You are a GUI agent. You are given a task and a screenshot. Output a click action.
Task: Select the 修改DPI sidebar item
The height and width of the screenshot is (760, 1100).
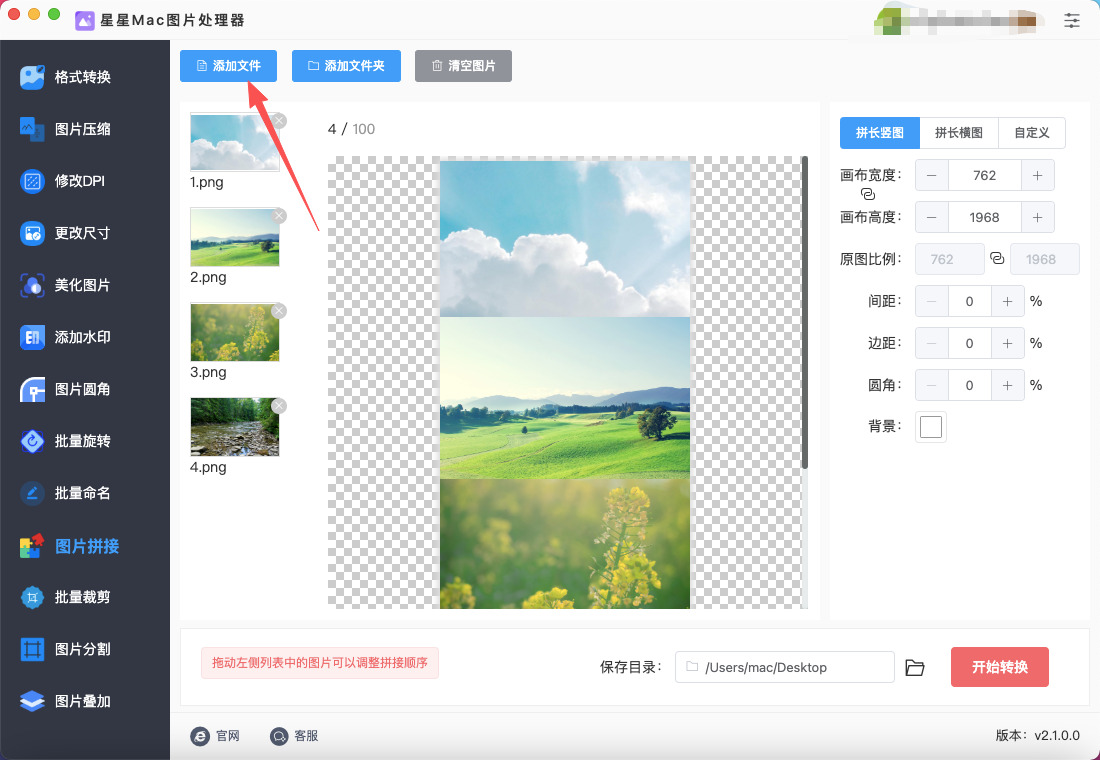click(63, 181)
